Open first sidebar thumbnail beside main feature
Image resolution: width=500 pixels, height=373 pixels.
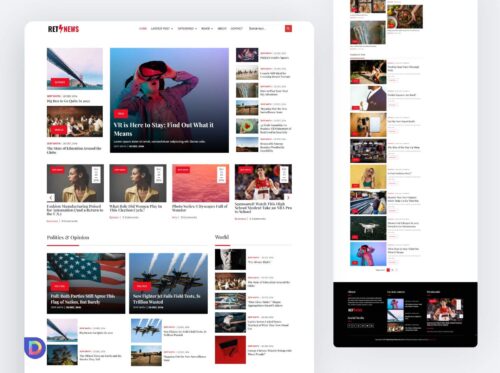[247, 55]
